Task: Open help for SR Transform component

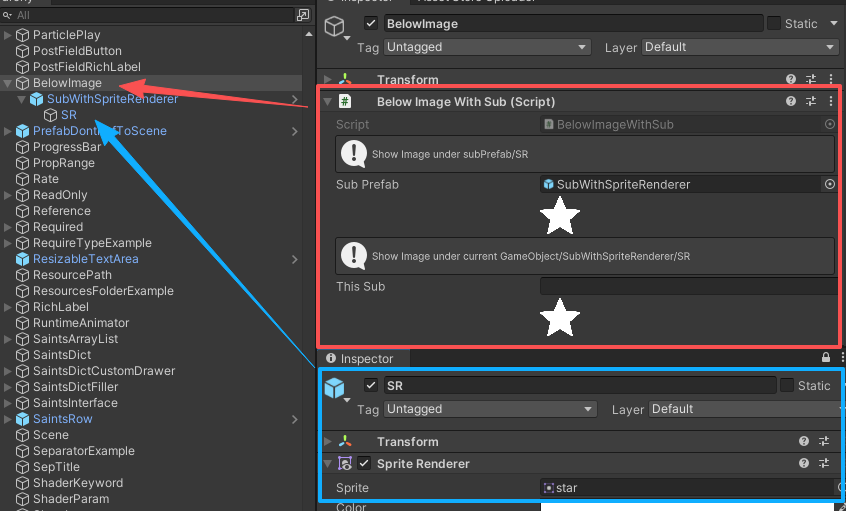Action: tap(804, 441)
